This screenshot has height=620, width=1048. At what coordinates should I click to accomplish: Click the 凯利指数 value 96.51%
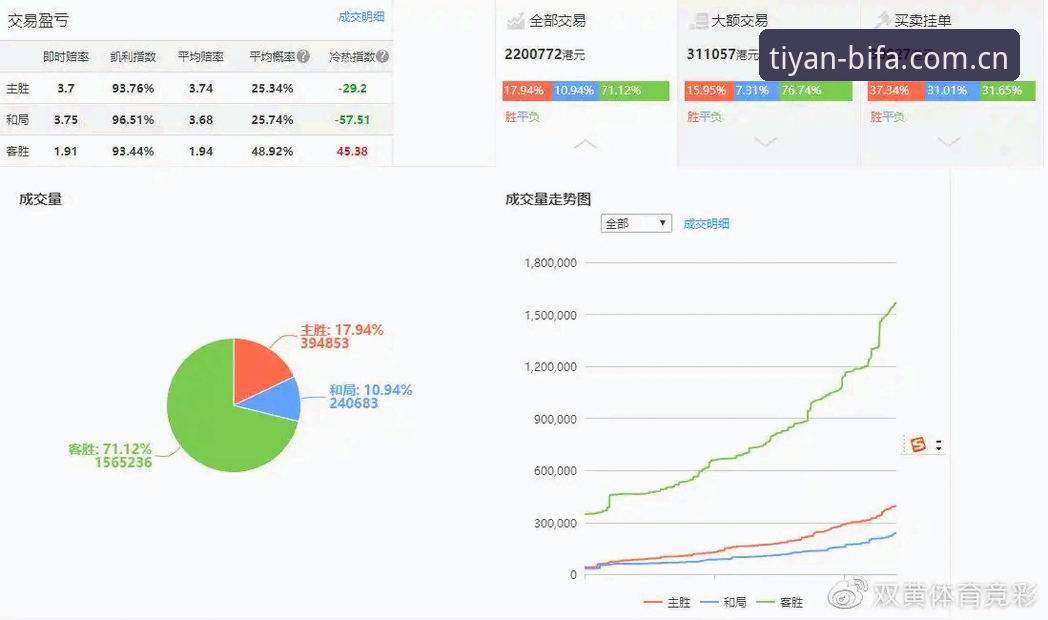coord(133,120)
